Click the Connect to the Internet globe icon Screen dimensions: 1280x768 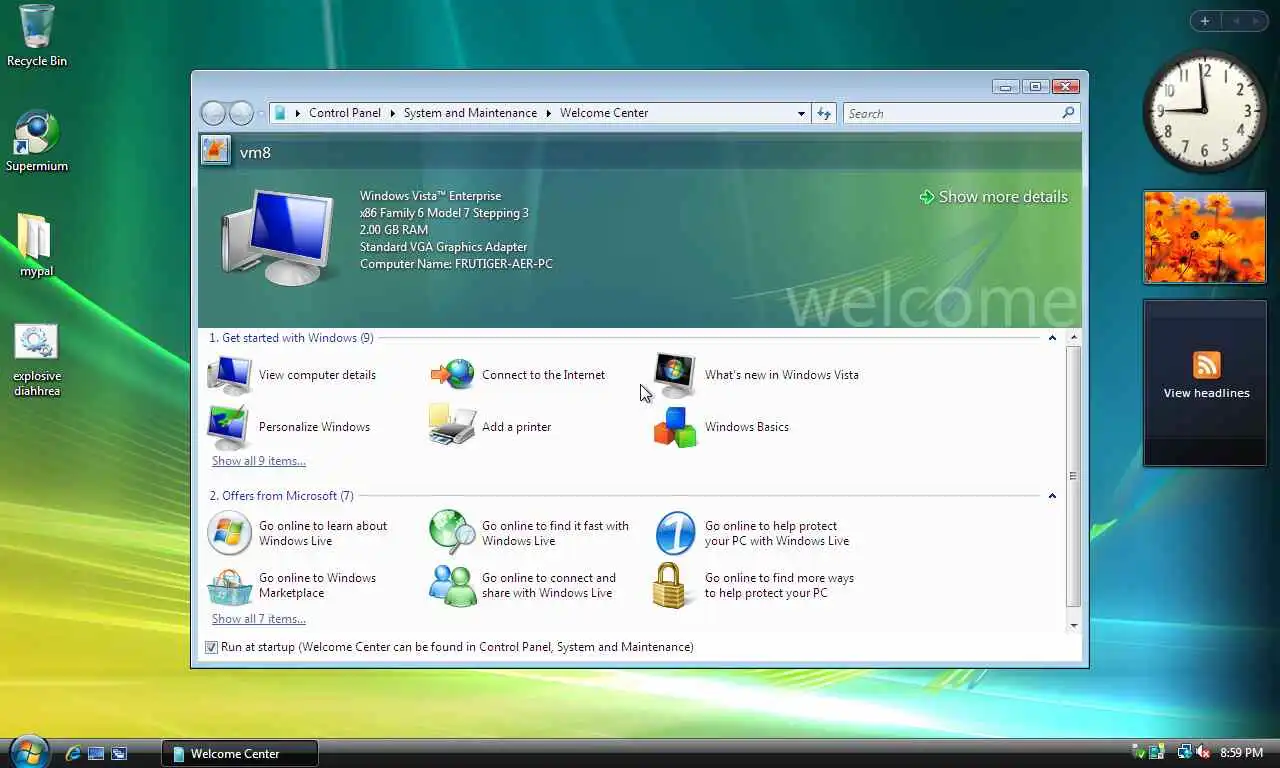coord(452,375)
